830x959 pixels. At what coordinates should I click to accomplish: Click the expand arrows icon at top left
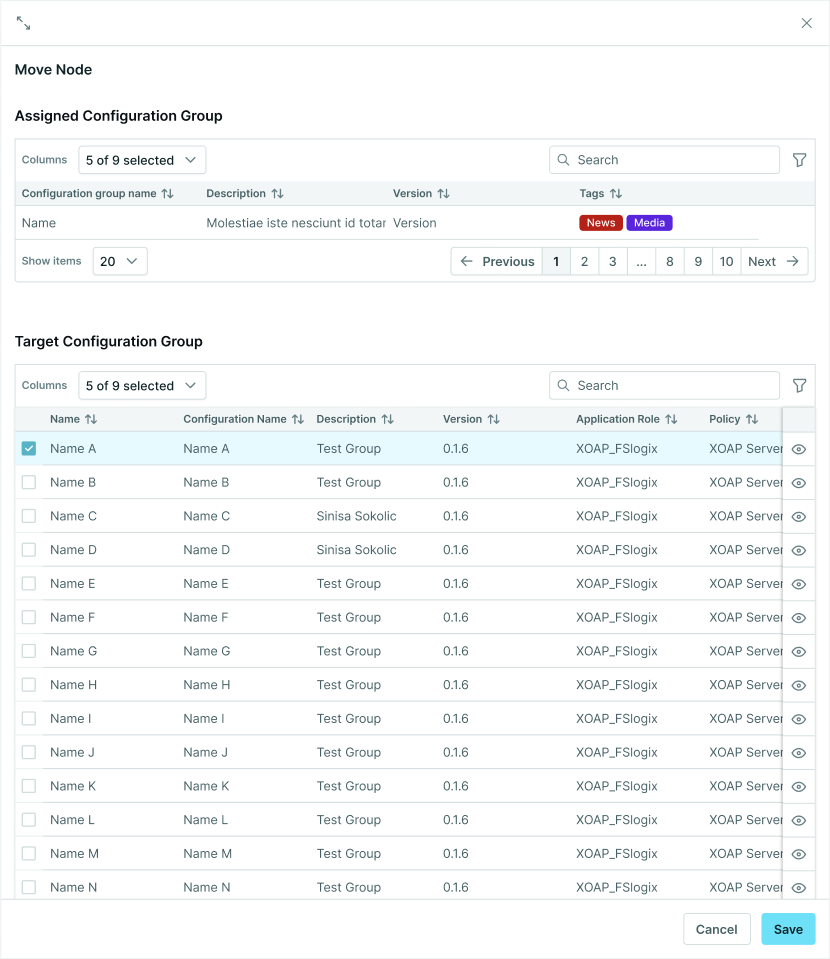coord(24,22)
